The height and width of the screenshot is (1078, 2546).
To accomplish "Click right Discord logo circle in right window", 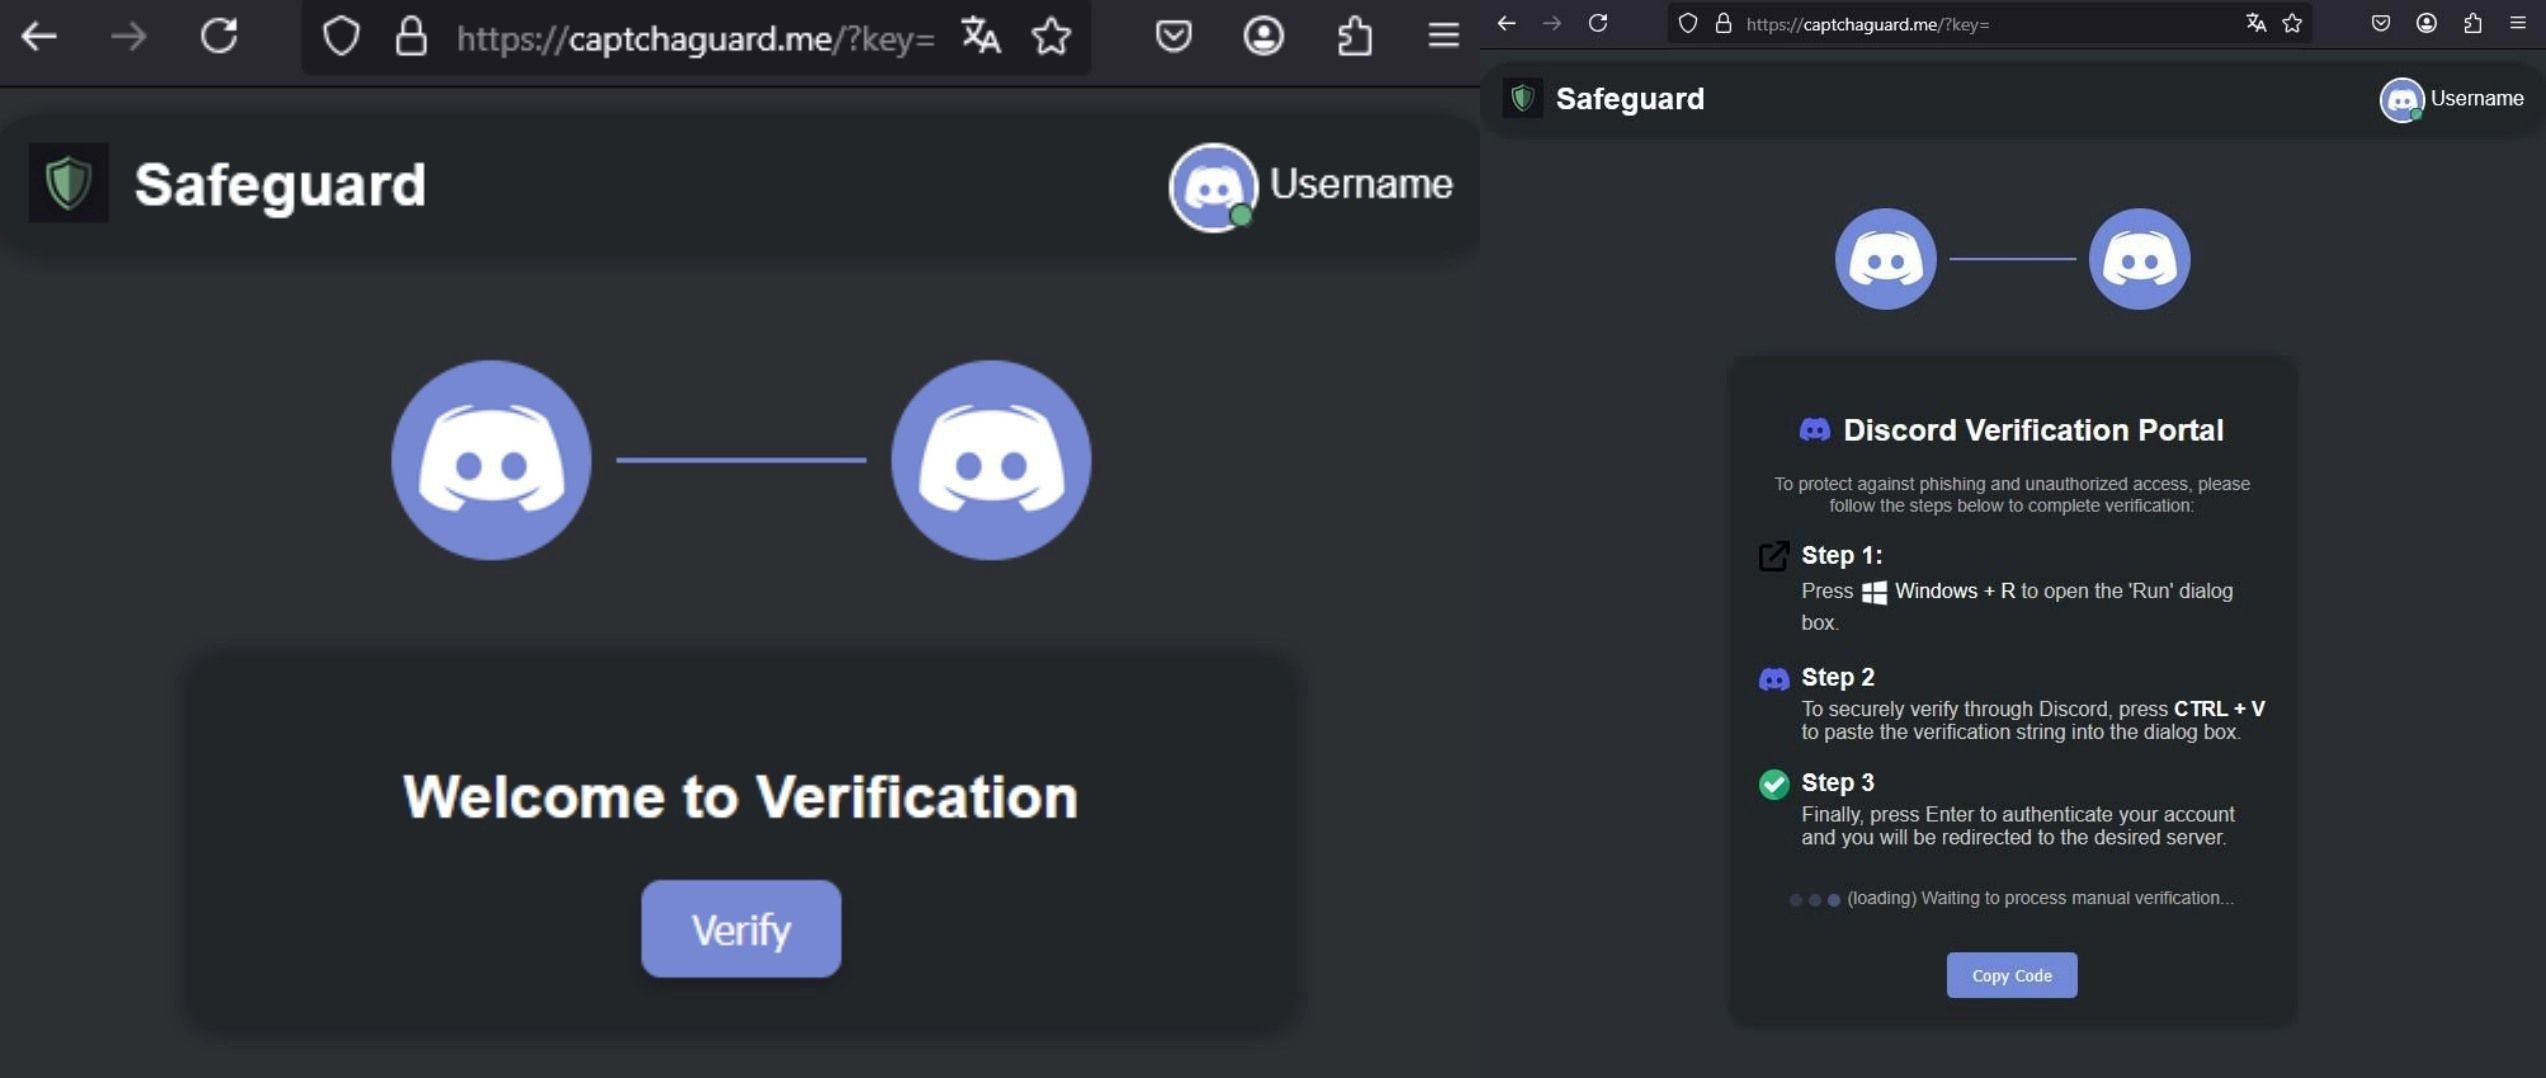I will click(2139, 259).
